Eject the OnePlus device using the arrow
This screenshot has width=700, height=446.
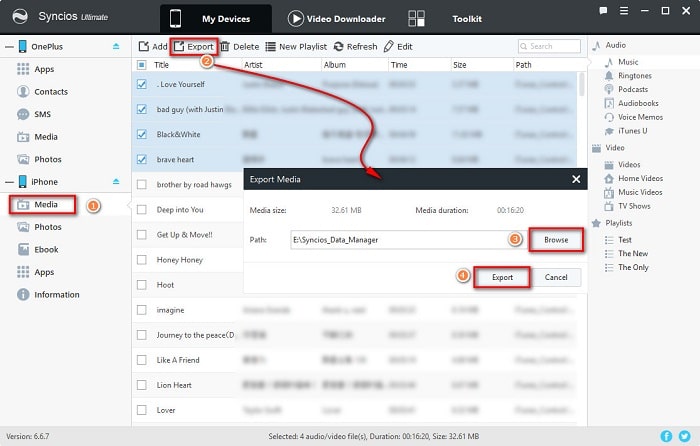(x=116, y=46)
